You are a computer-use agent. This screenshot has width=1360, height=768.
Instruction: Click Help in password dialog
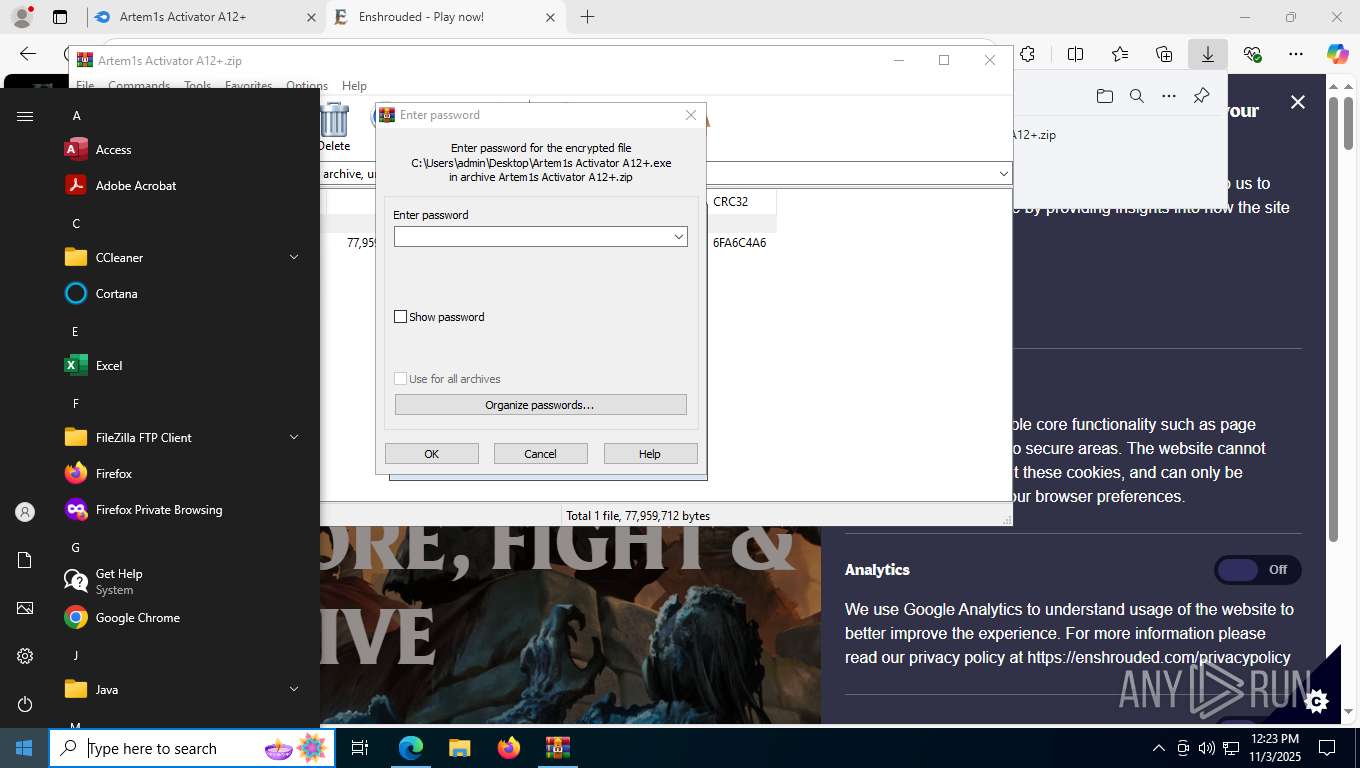(x=650, y=454)
